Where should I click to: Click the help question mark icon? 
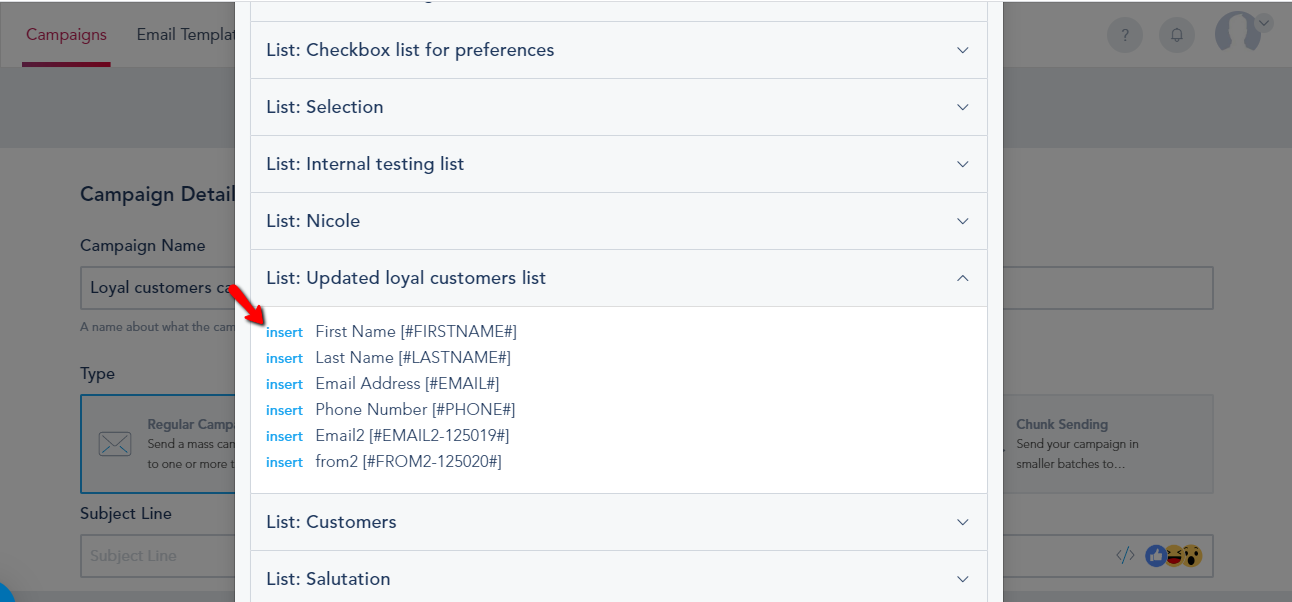point(1125,35)
